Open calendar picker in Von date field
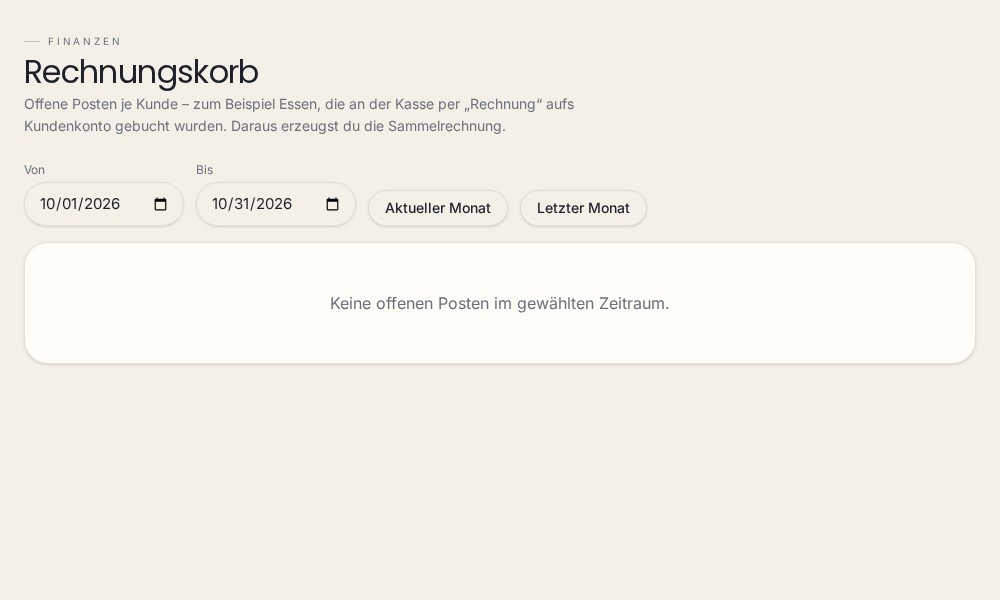 click(161, 204)
